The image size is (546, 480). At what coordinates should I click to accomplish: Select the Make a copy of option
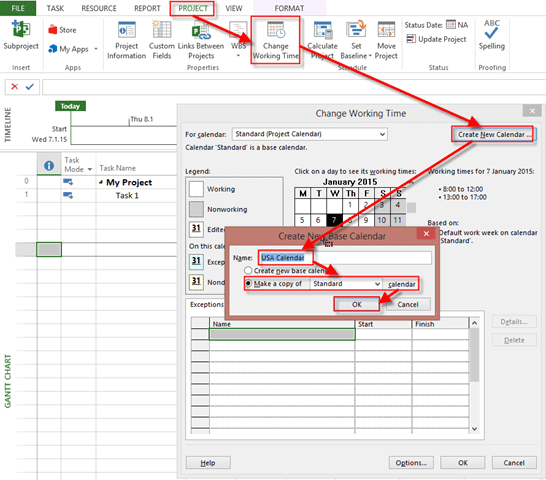[248, 284]
